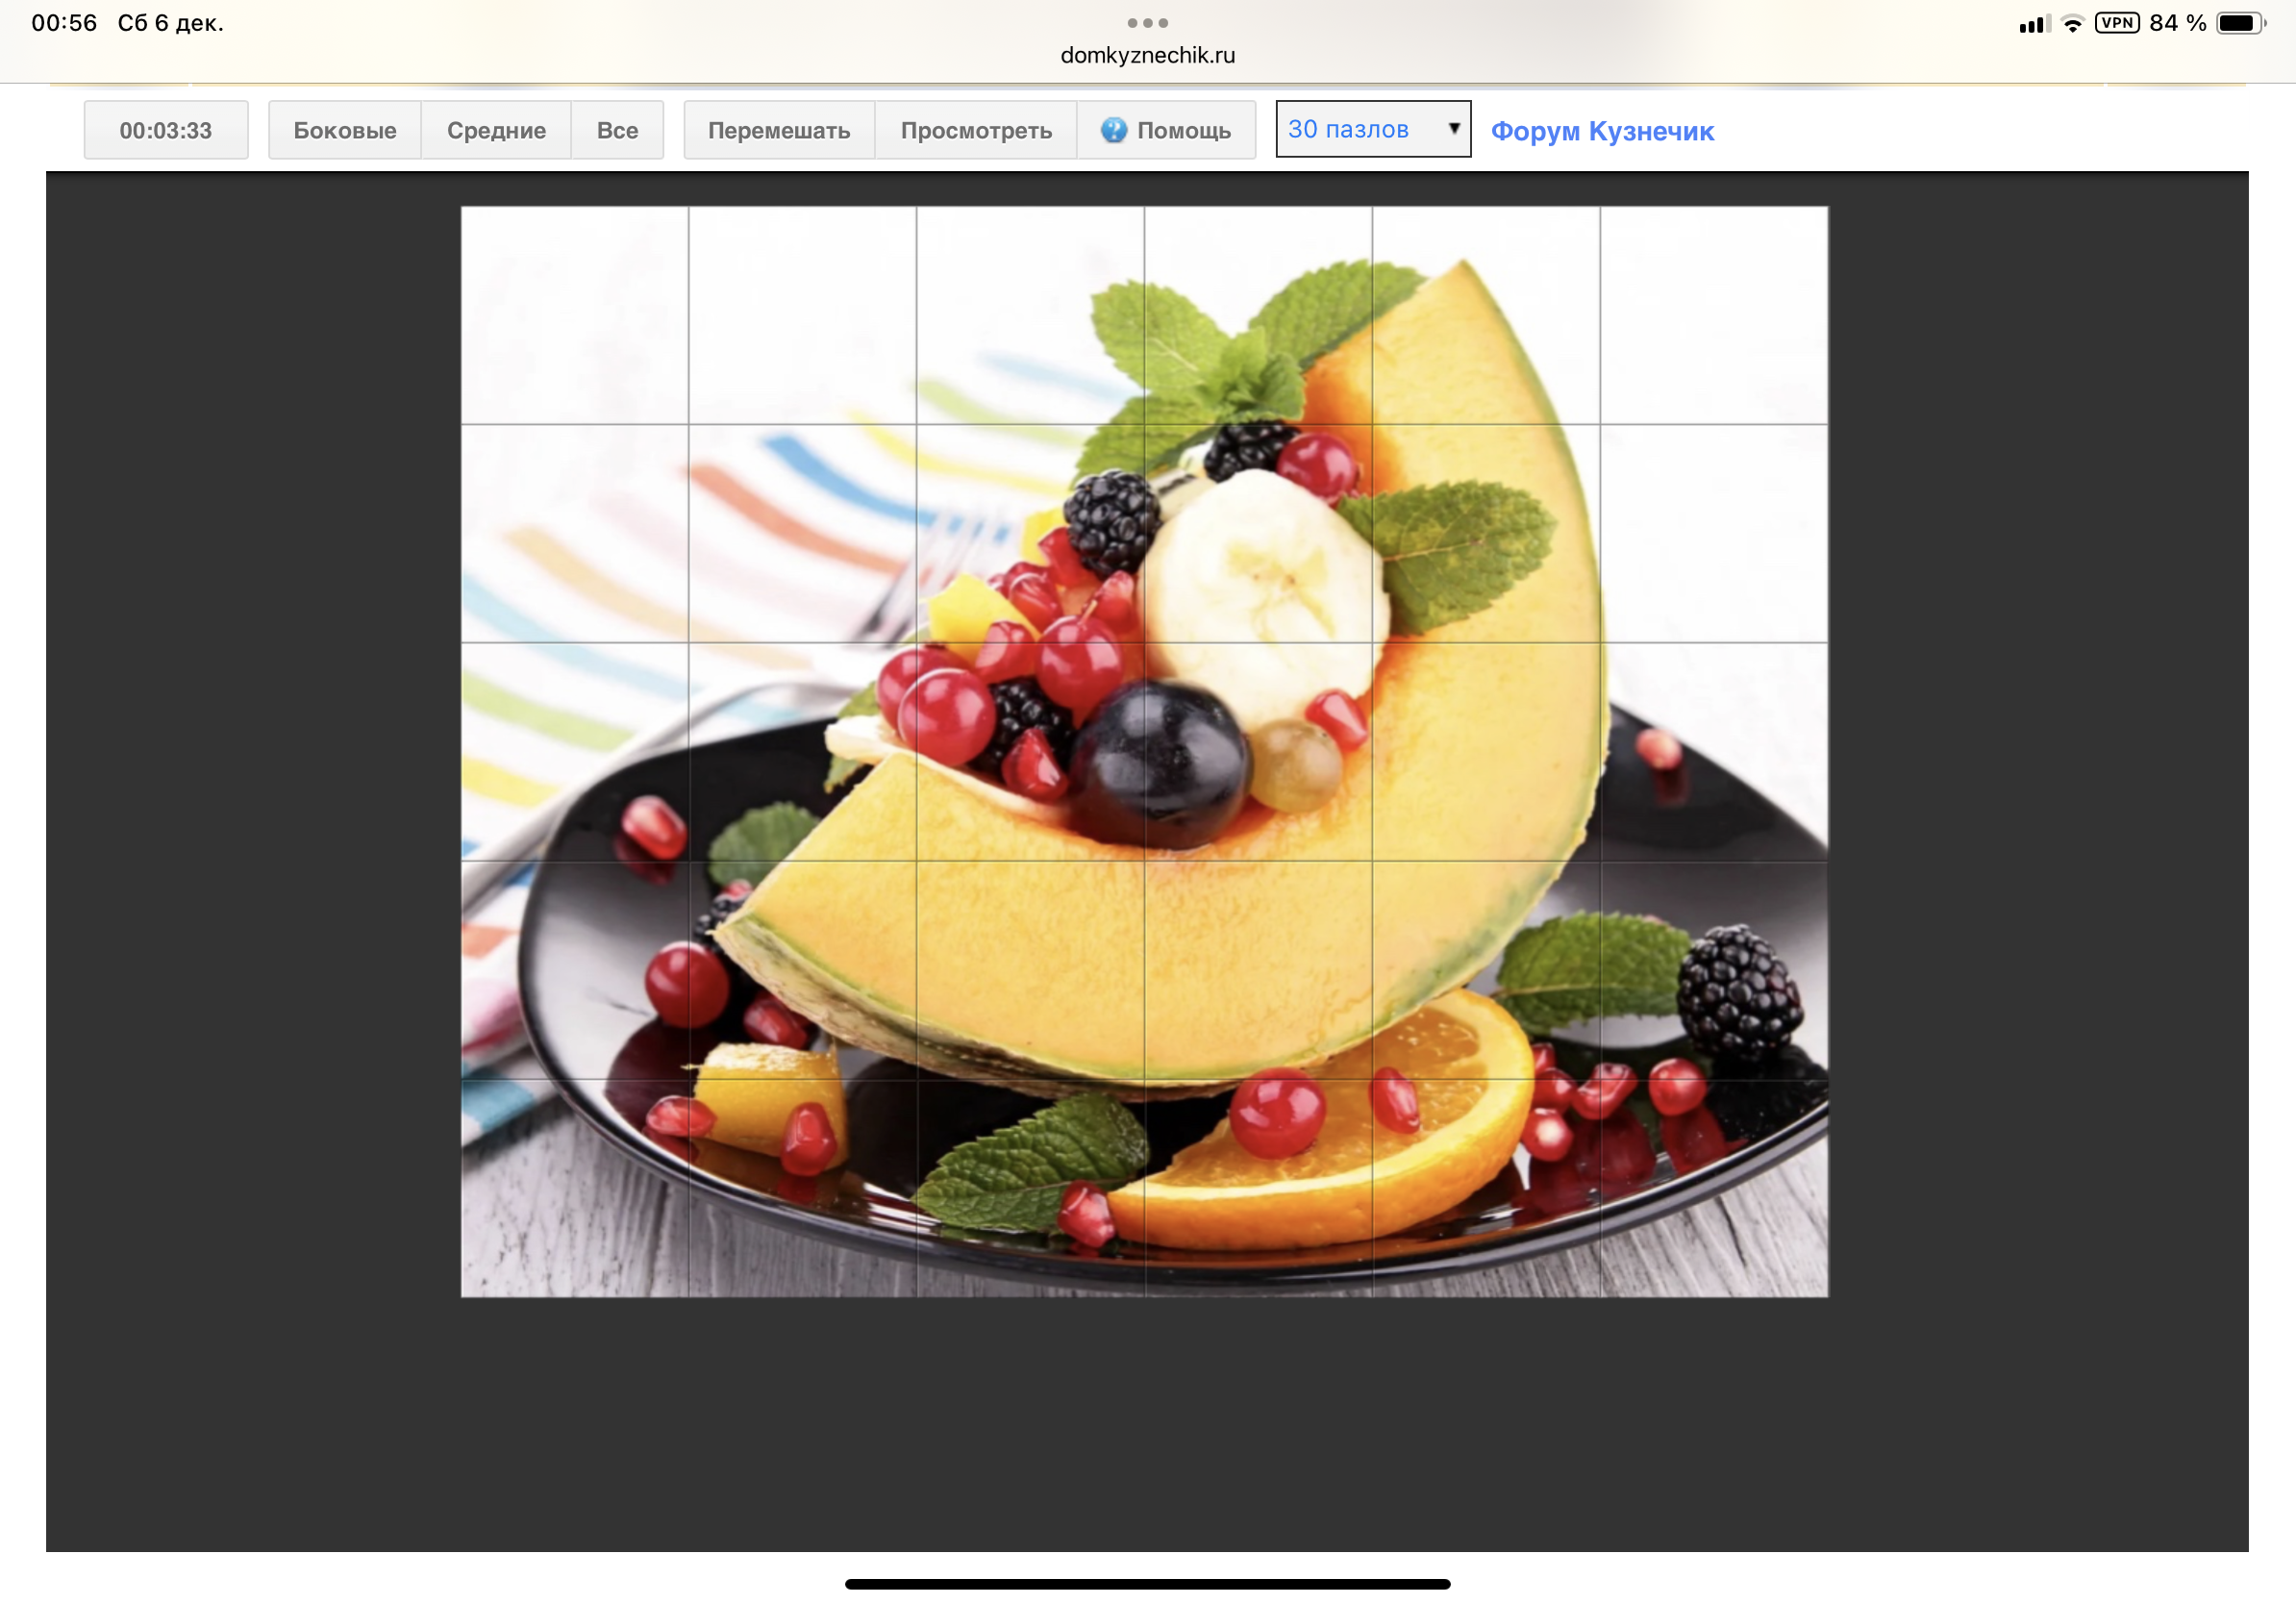Tap the domkyznechik.ru address bar
The image size is (2296, 1604).
tap(1147, 55)
